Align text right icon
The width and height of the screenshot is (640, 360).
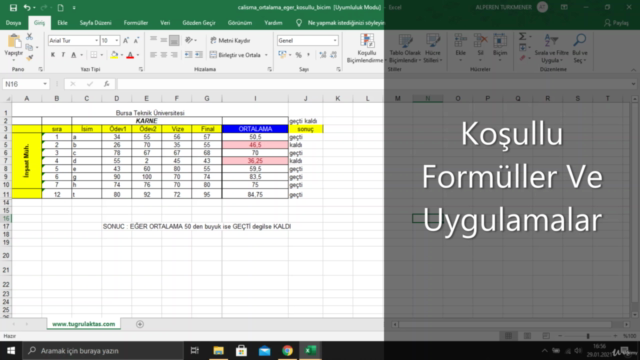[174, 55]
